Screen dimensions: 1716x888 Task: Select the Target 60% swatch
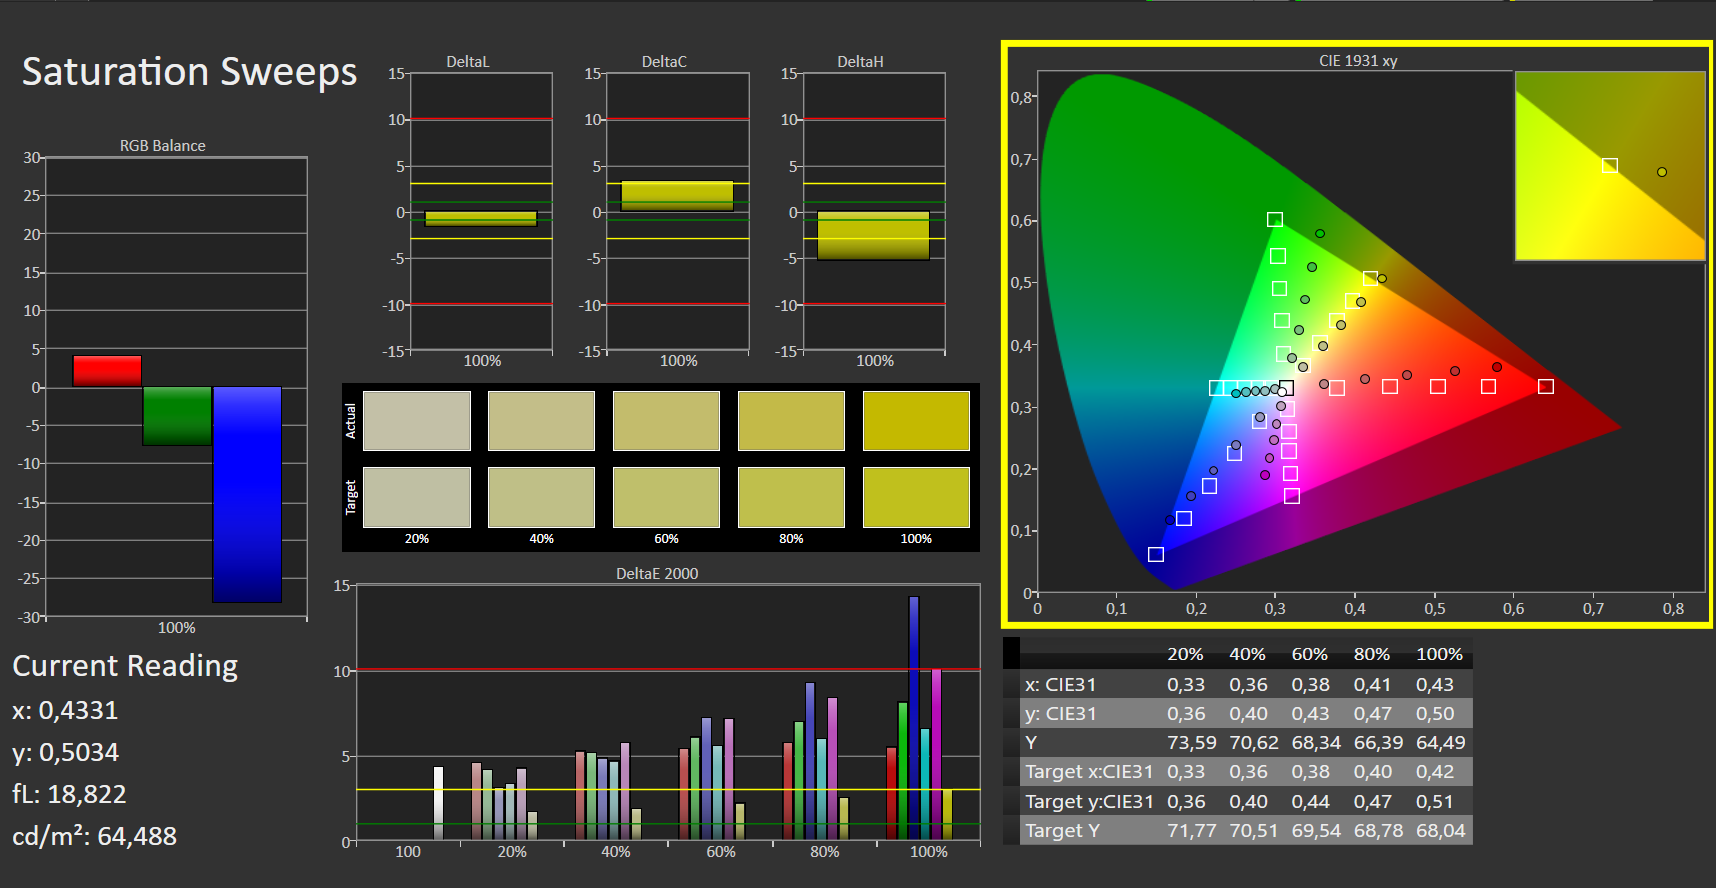(666, 497)
